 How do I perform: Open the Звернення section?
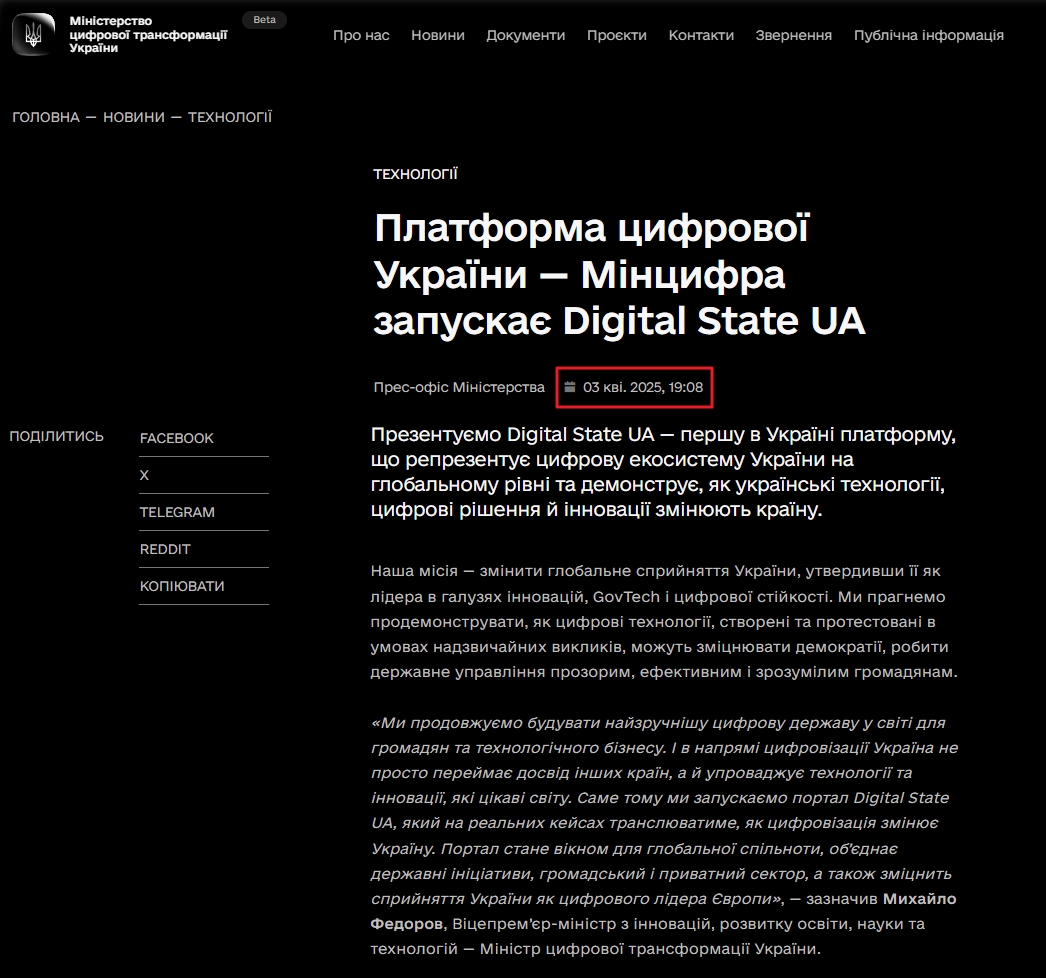tap(793, 35)
